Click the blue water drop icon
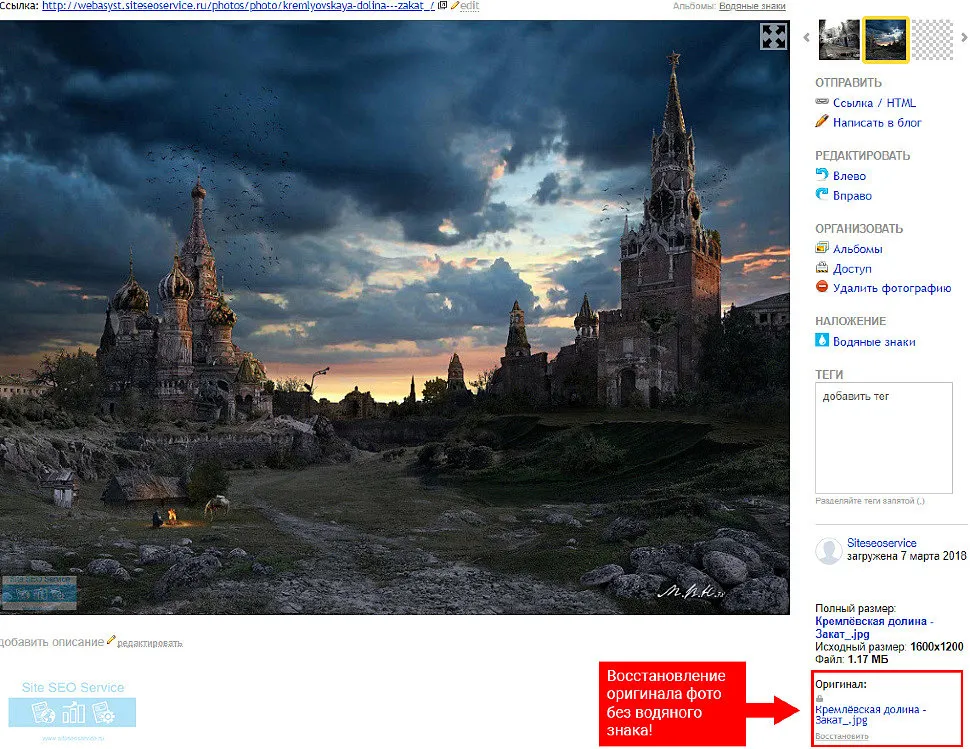Image resolution: width=970 pixels, height=749 pixels. [x=822, y=340]
